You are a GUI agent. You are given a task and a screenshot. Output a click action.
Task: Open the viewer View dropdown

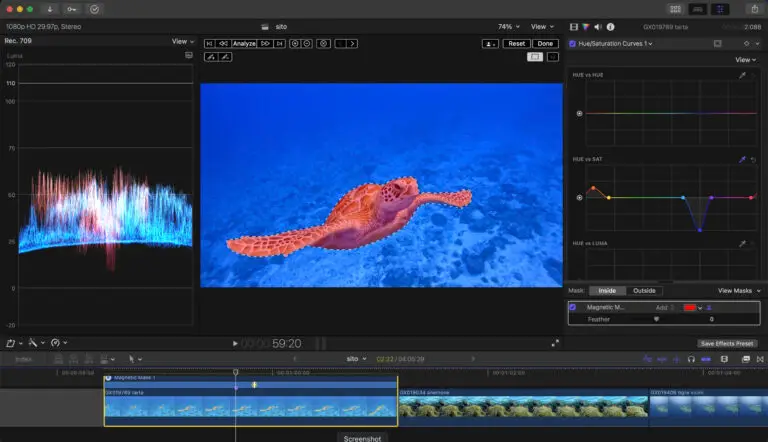coord(542,27)
